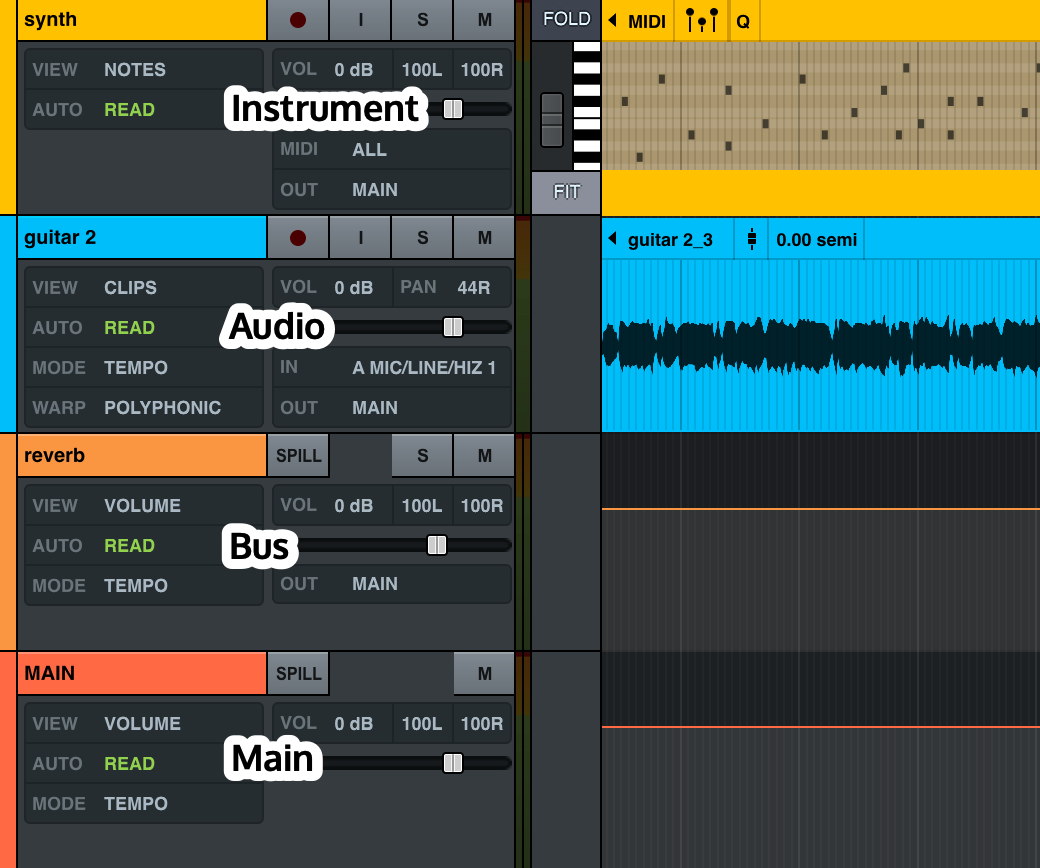Viewport: 1040px width, 868px height.
Task: Enable input monitoring on the synth track
Action: [x=360, y=19]
